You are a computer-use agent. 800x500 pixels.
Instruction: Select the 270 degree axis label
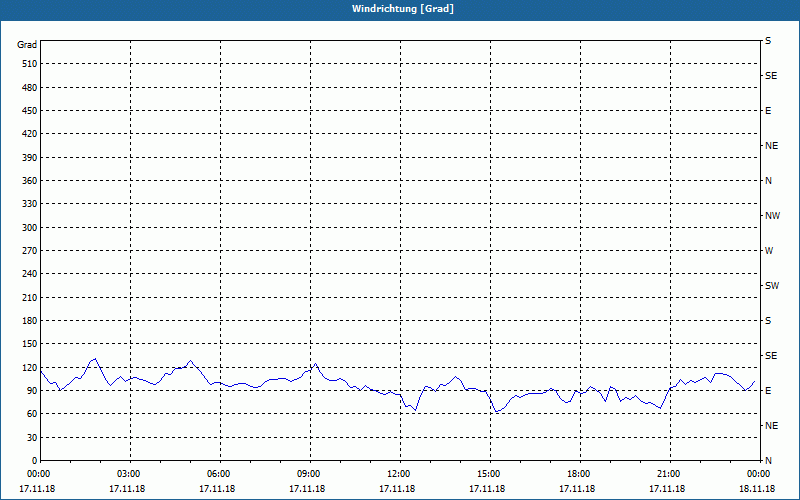(30, 251)
